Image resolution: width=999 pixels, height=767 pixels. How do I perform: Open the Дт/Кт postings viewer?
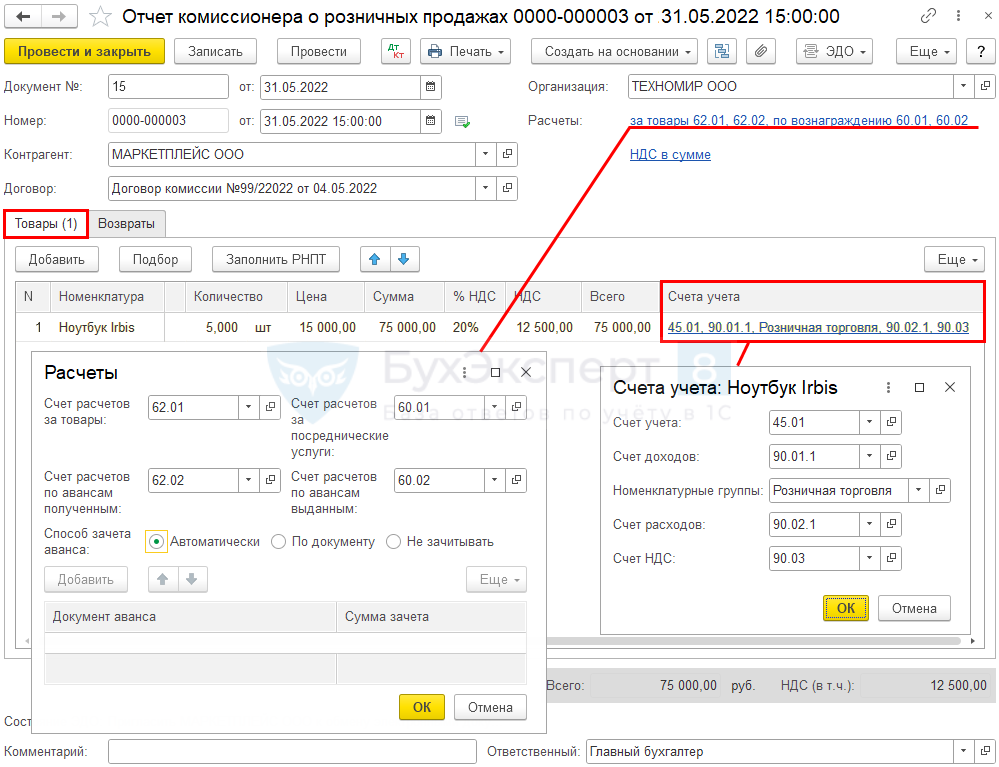pyautogui.click(x=396, y=52)
